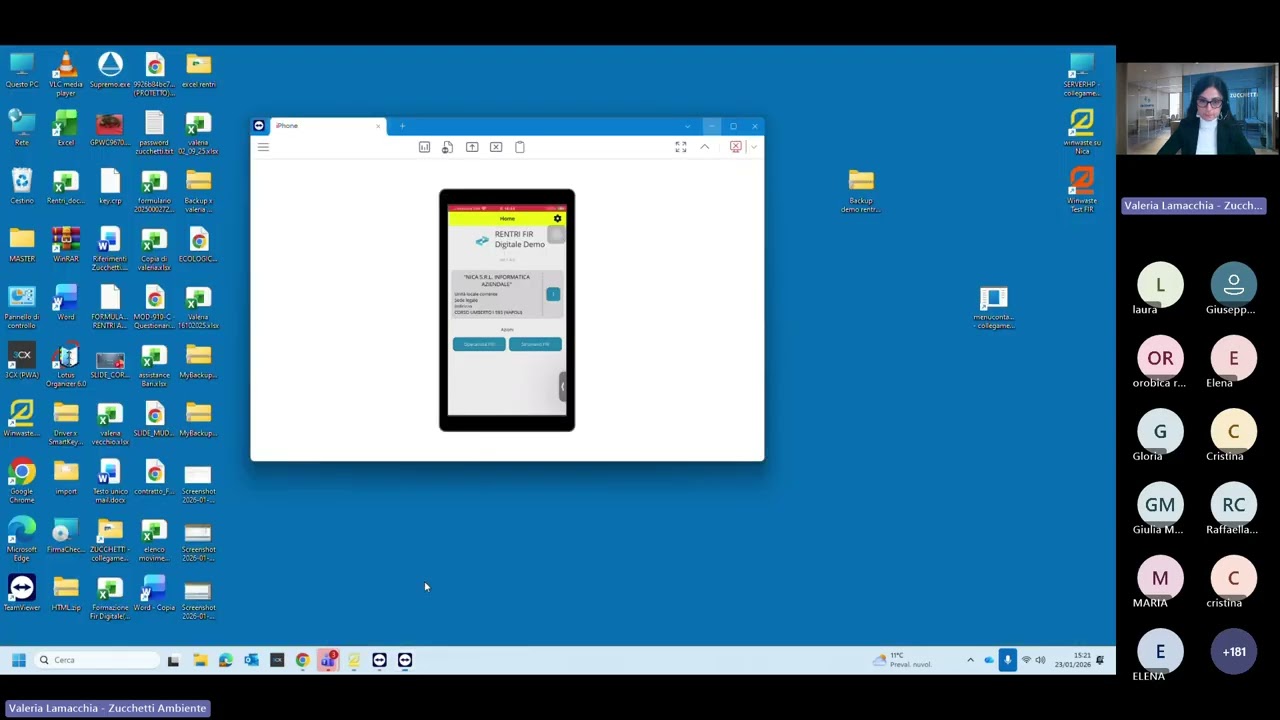Show the +181 additional participants
The width and height of the screenshot is (1280, 720).
pos(1234,652)
